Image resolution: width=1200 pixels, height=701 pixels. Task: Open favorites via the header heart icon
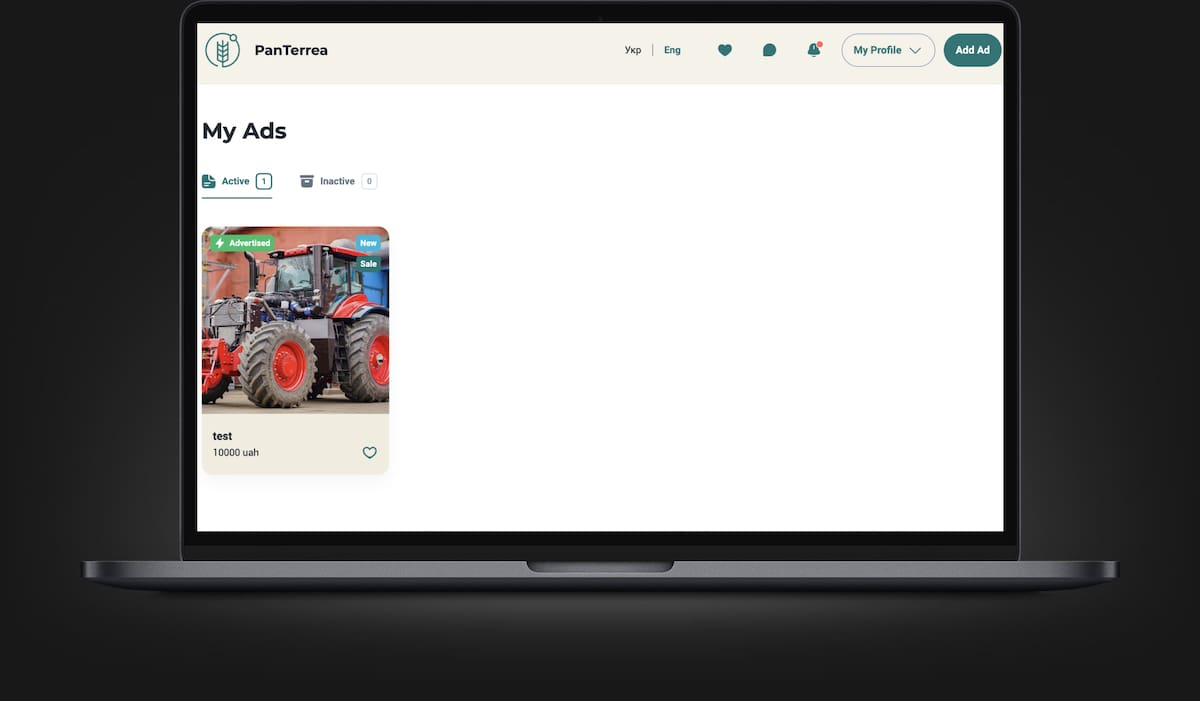(725, 50)
